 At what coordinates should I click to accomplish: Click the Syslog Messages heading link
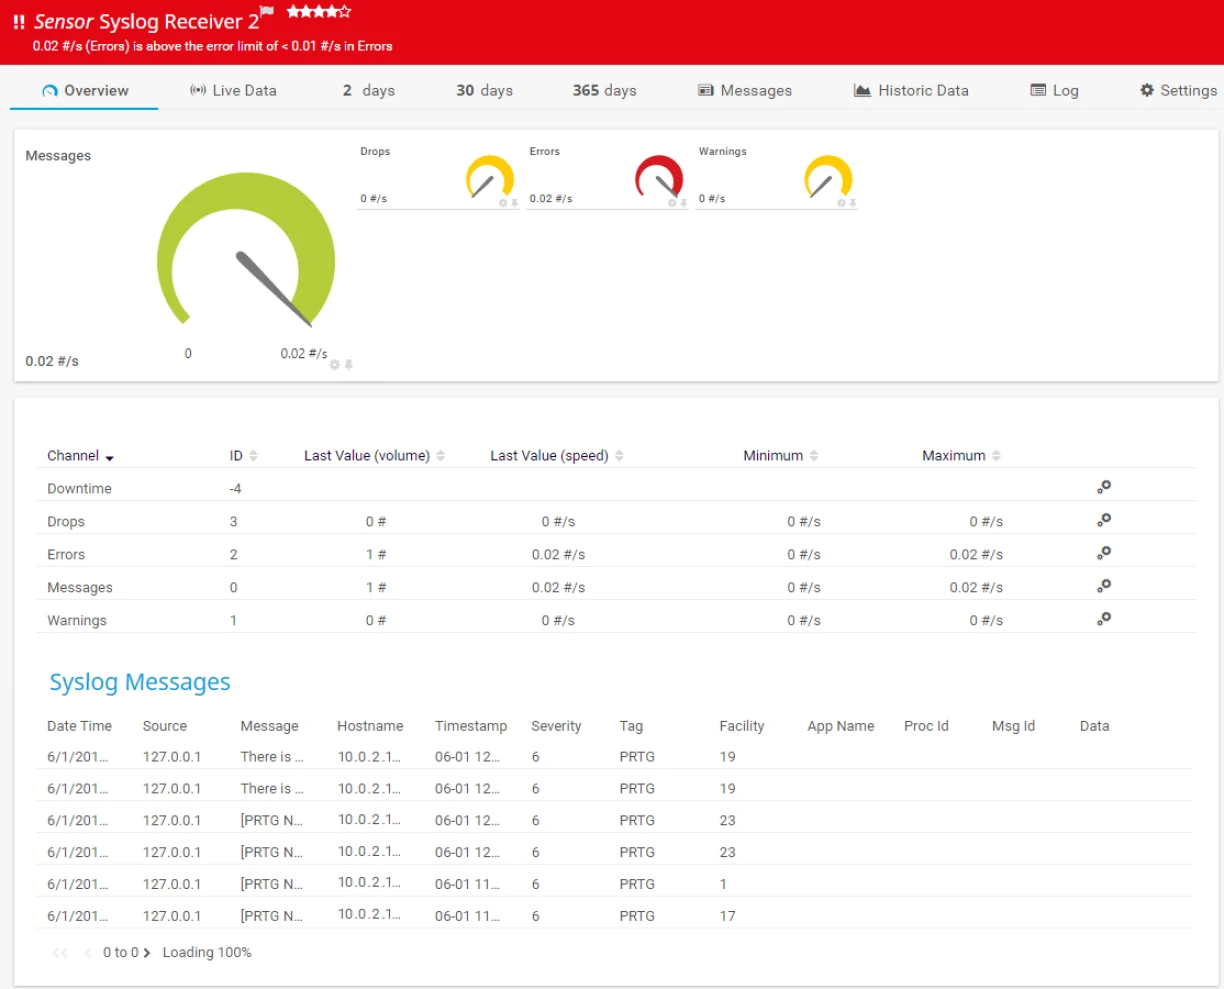(140, 682)
